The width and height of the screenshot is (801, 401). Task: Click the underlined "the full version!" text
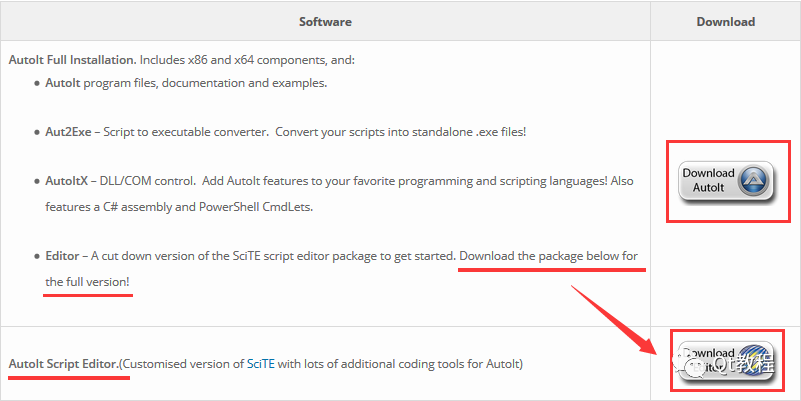point(87,283)
